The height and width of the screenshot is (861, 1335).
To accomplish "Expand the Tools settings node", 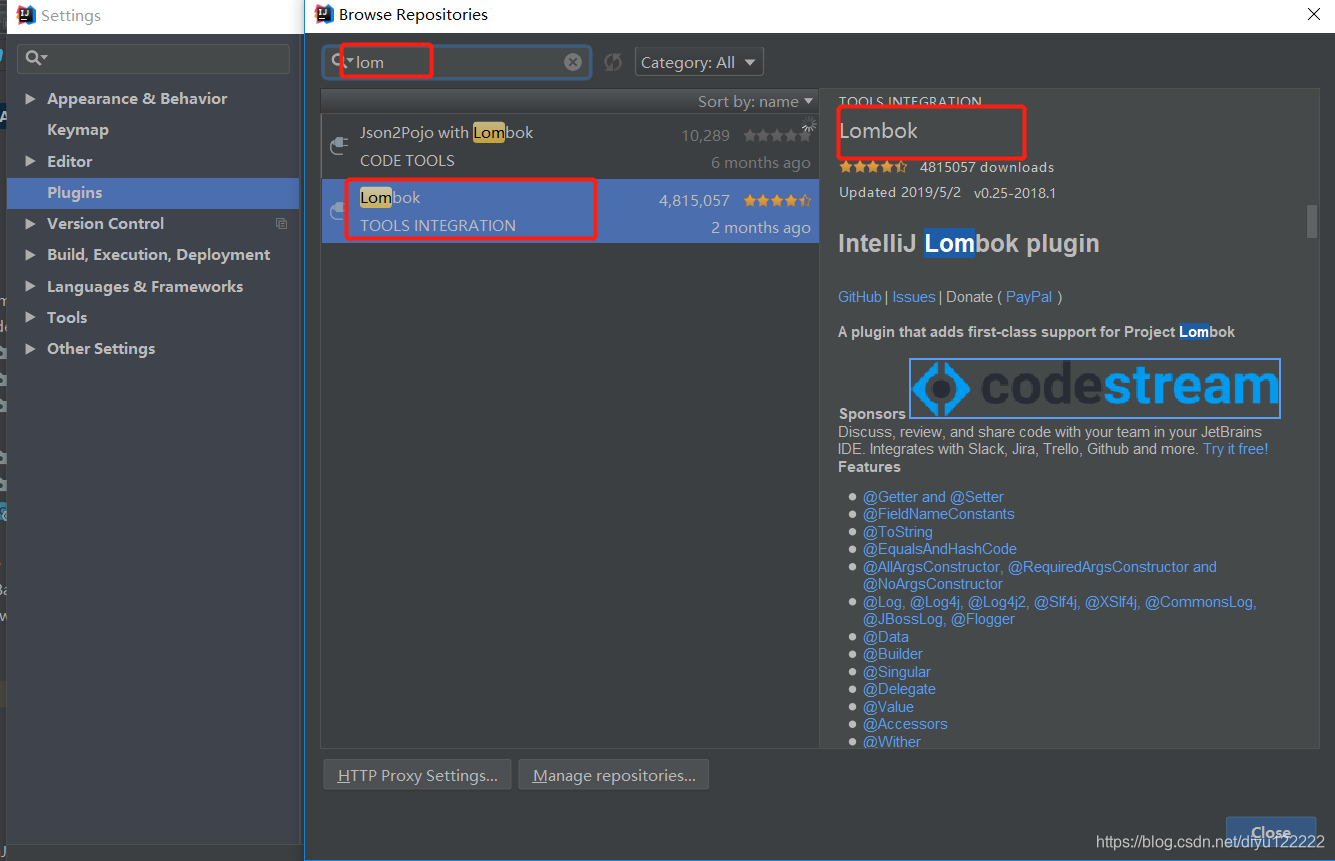I will 30,317.
